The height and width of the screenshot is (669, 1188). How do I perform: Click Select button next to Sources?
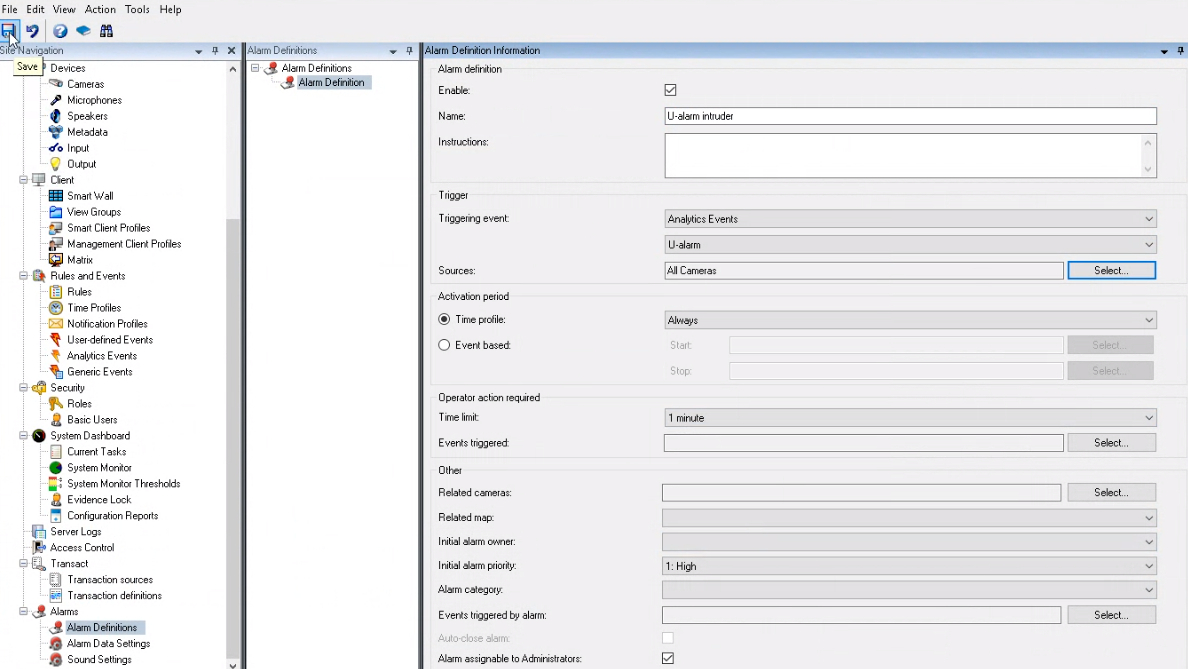1111,271
